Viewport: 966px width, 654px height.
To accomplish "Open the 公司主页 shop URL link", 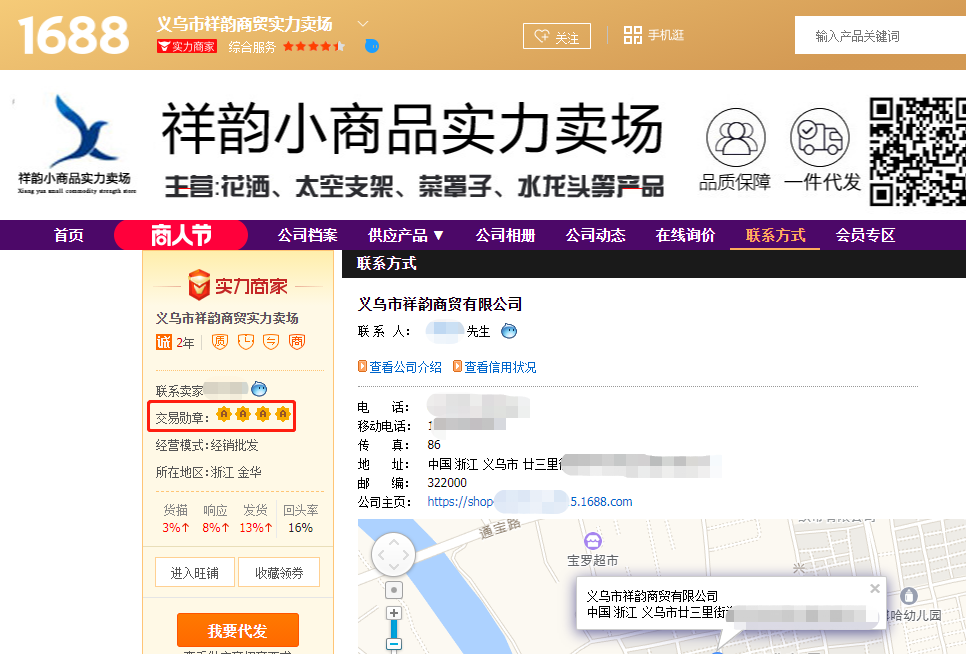I will click(530, 501).
